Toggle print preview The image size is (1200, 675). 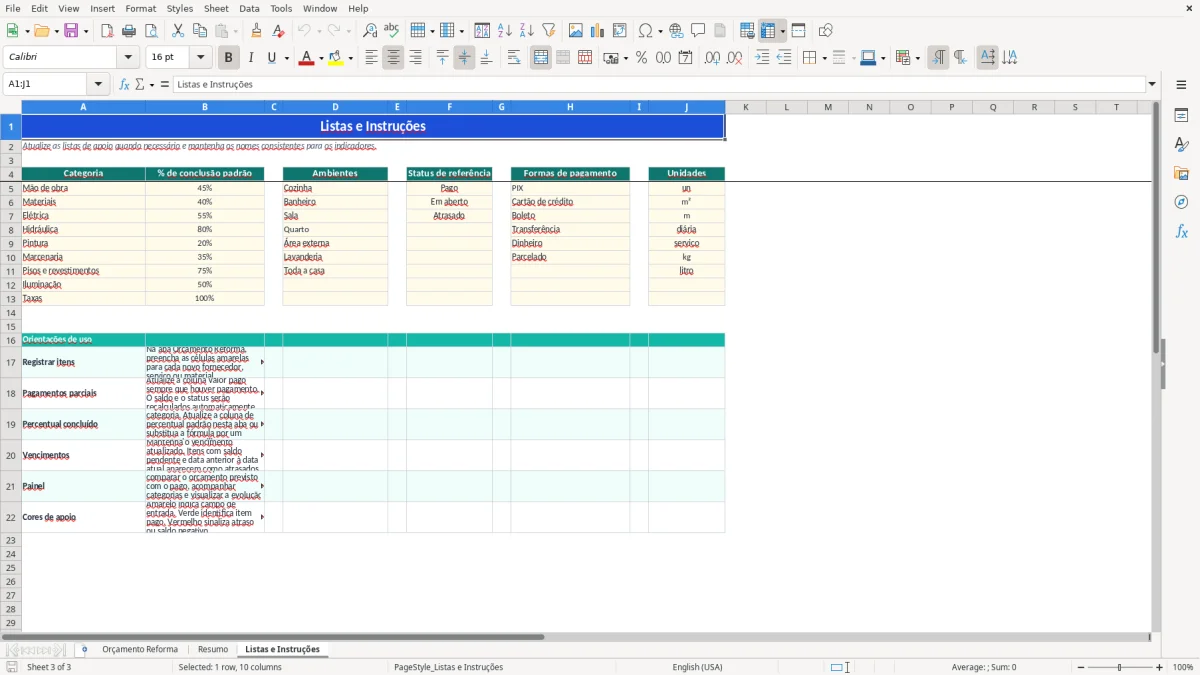tap(150, 31)
